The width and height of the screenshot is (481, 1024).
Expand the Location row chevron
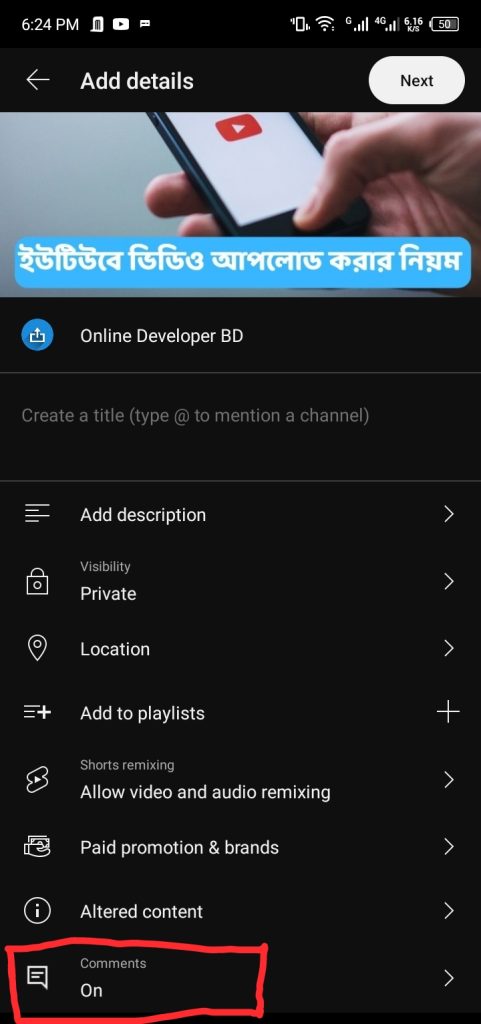(x=449, y=648)
